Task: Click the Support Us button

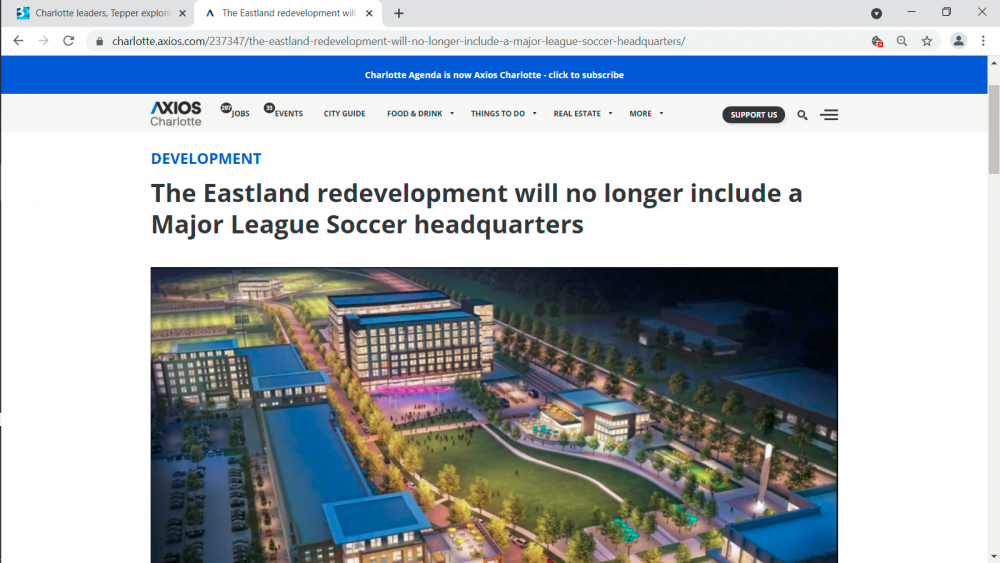Action: [753, 115]
